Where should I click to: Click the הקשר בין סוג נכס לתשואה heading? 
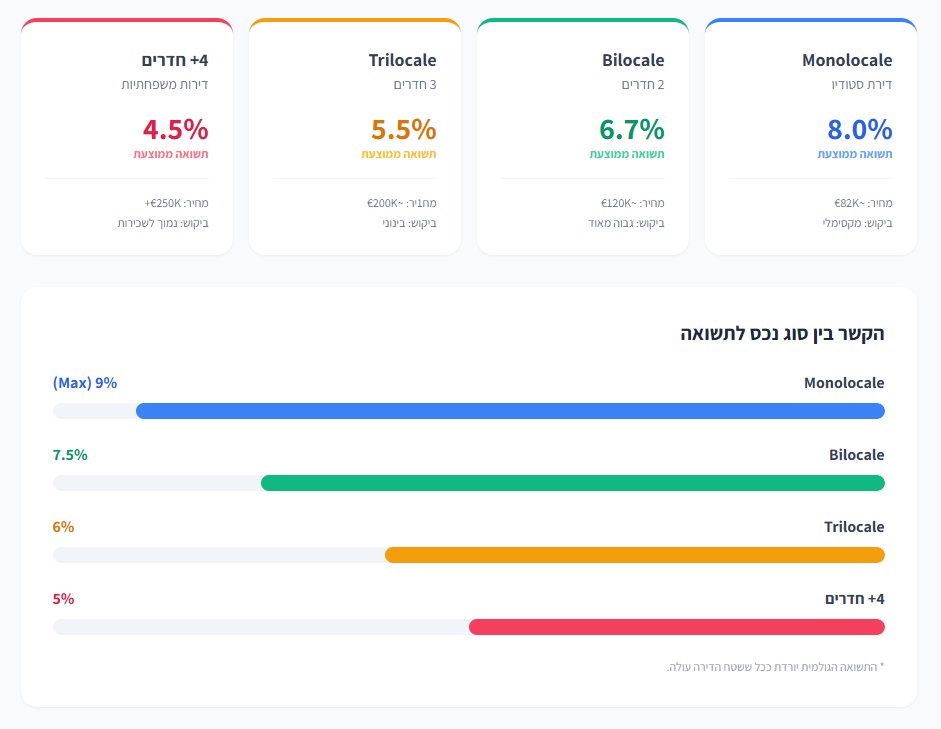[x=781, y=334]
